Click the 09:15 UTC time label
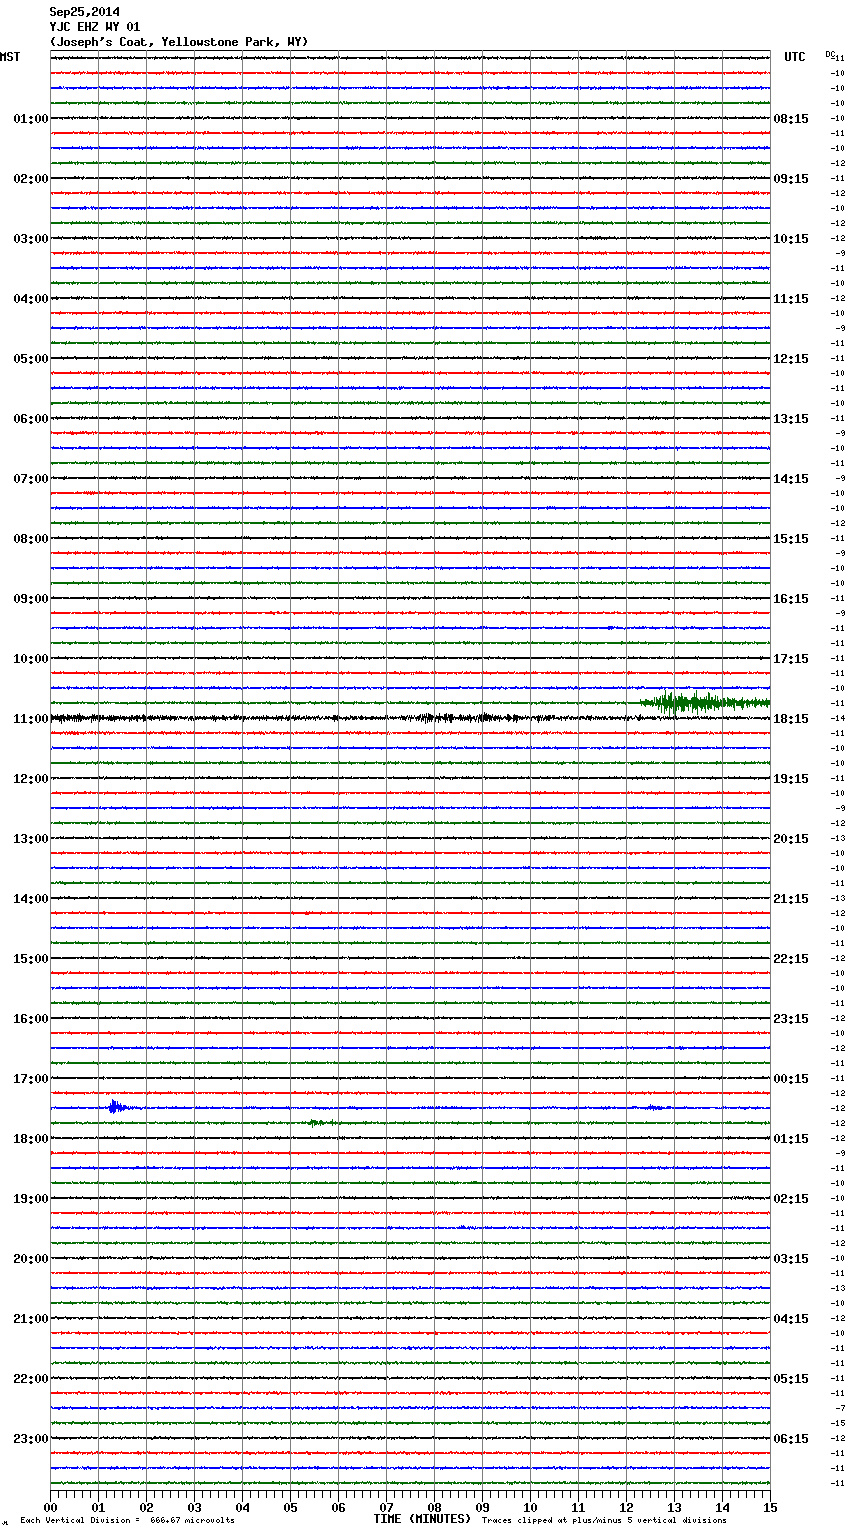This screenshot has width=850, height=1534. click(x=791, y=179)
